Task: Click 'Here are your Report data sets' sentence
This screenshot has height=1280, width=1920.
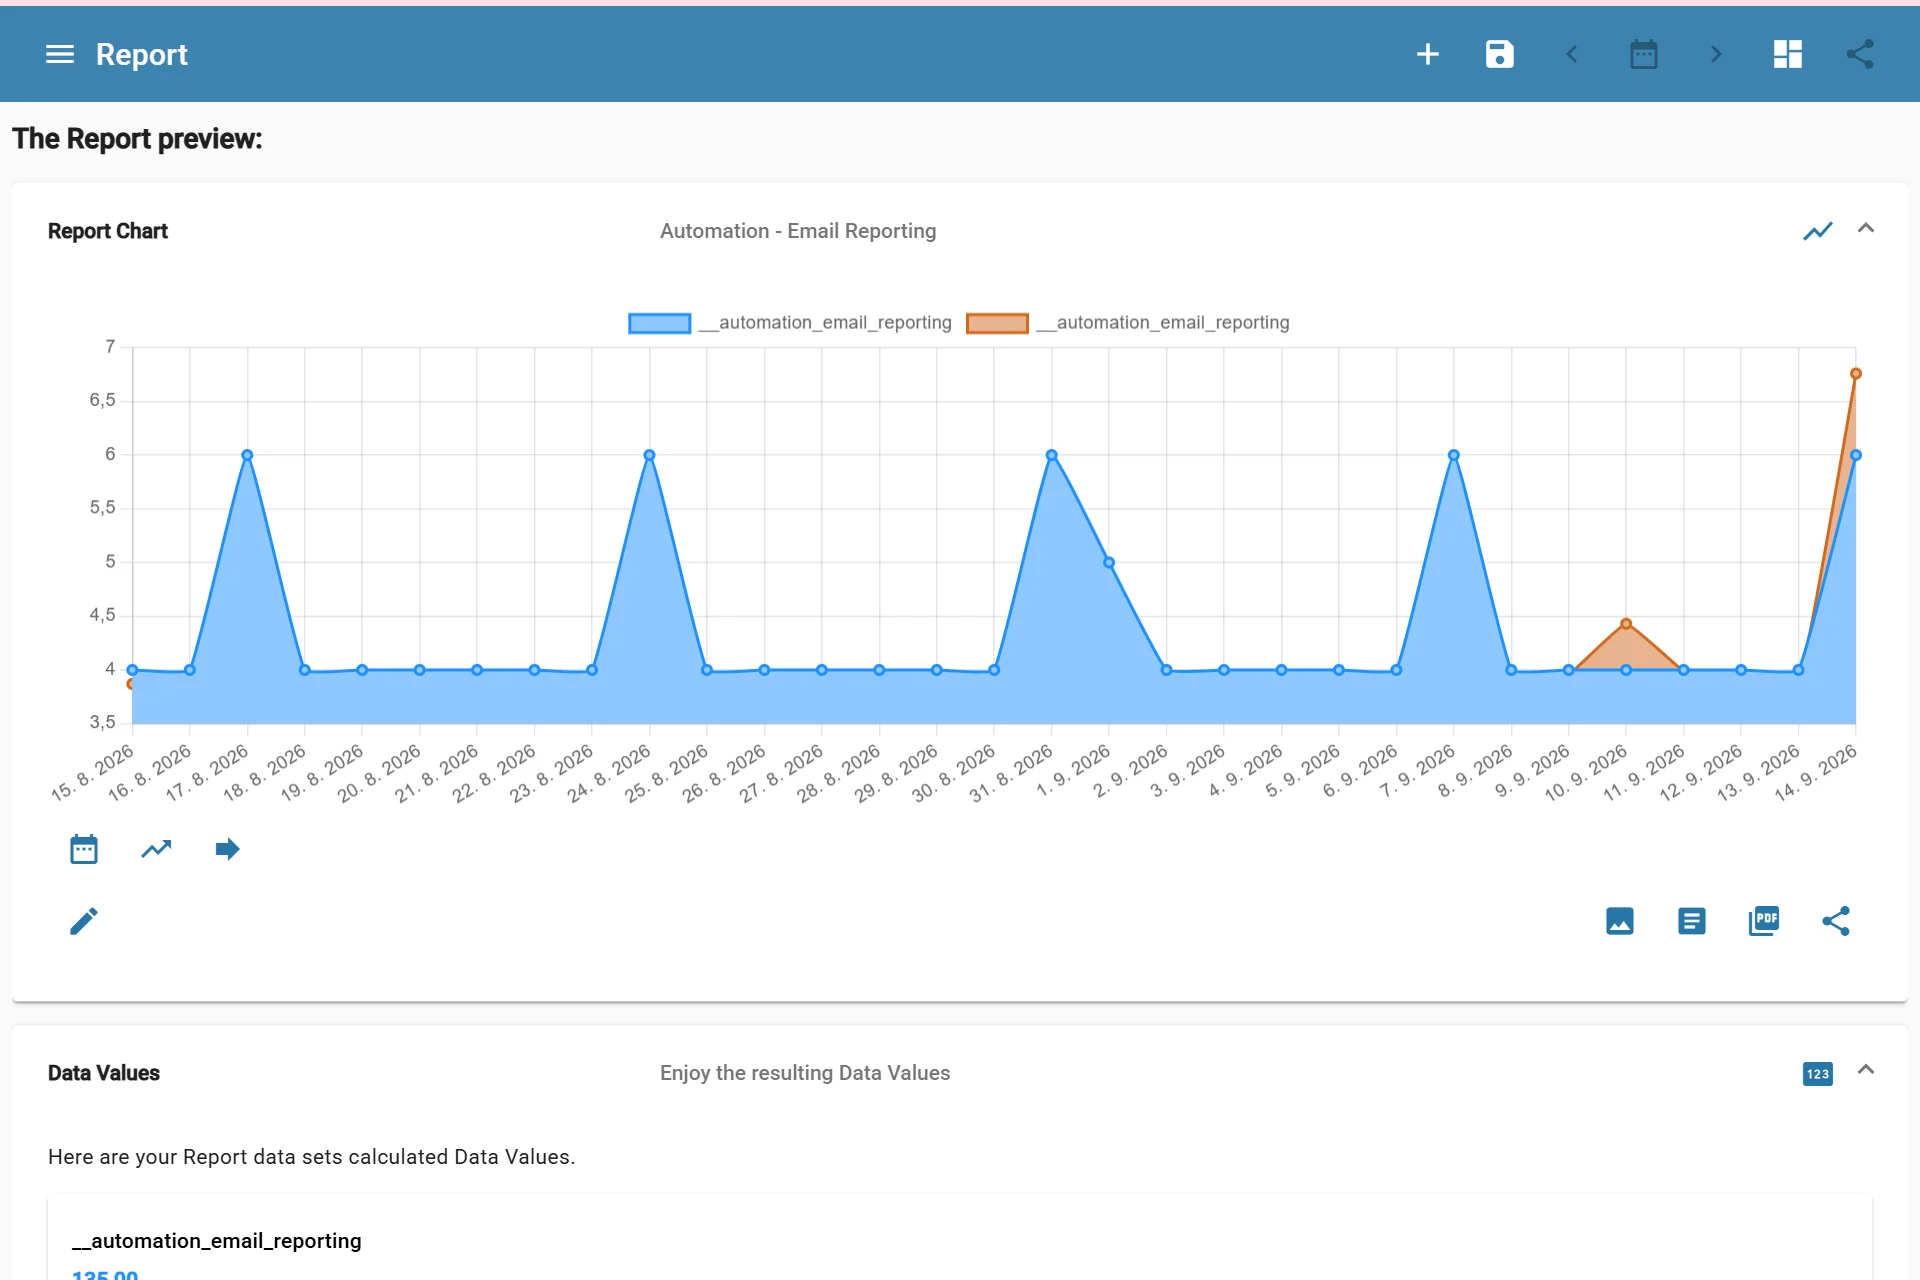Action: pos(312,1157)
